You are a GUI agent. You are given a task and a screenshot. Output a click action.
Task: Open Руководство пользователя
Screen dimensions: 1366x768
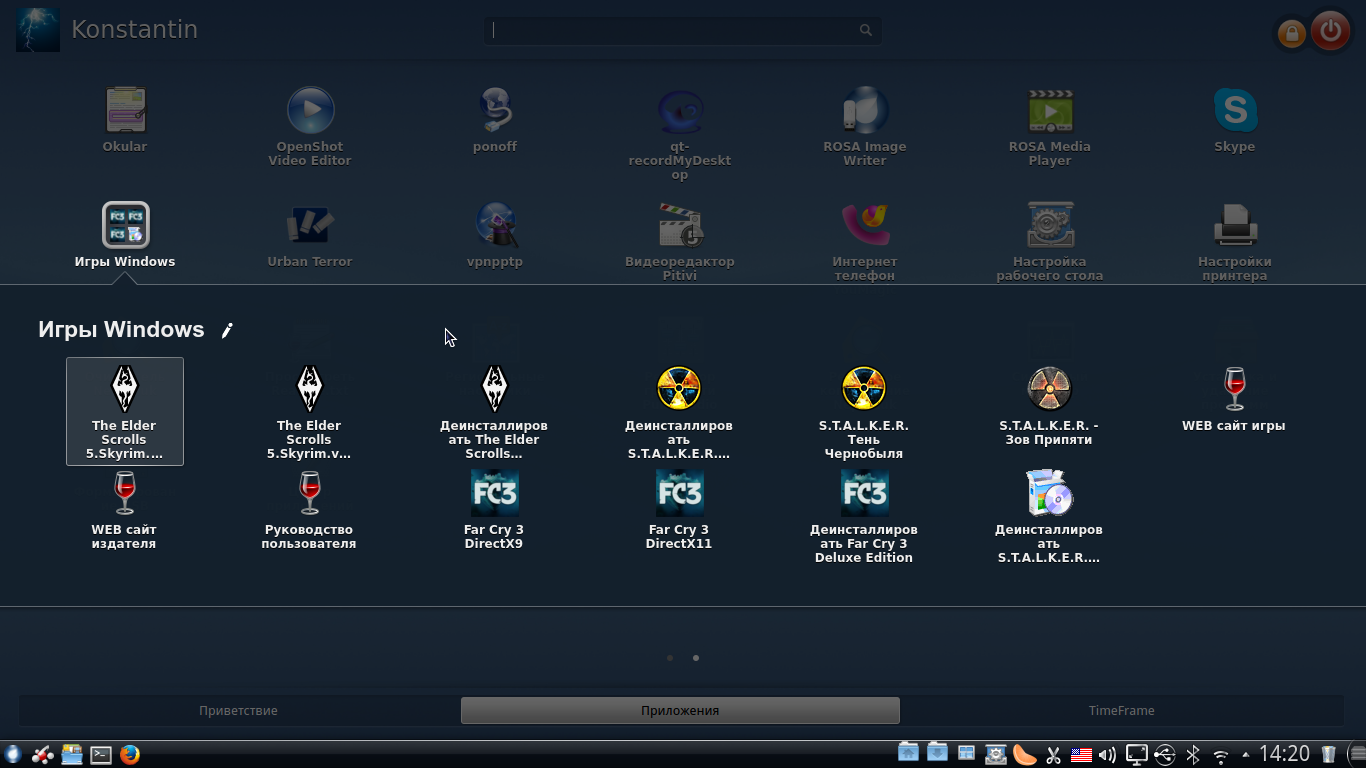(310, 509)
